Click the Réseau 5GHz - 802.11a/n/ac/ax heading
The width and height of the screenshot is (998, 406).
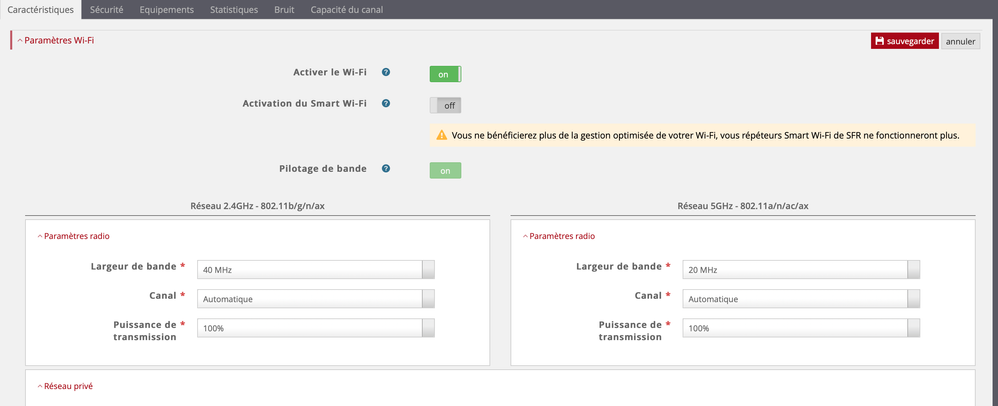[743, 206]
